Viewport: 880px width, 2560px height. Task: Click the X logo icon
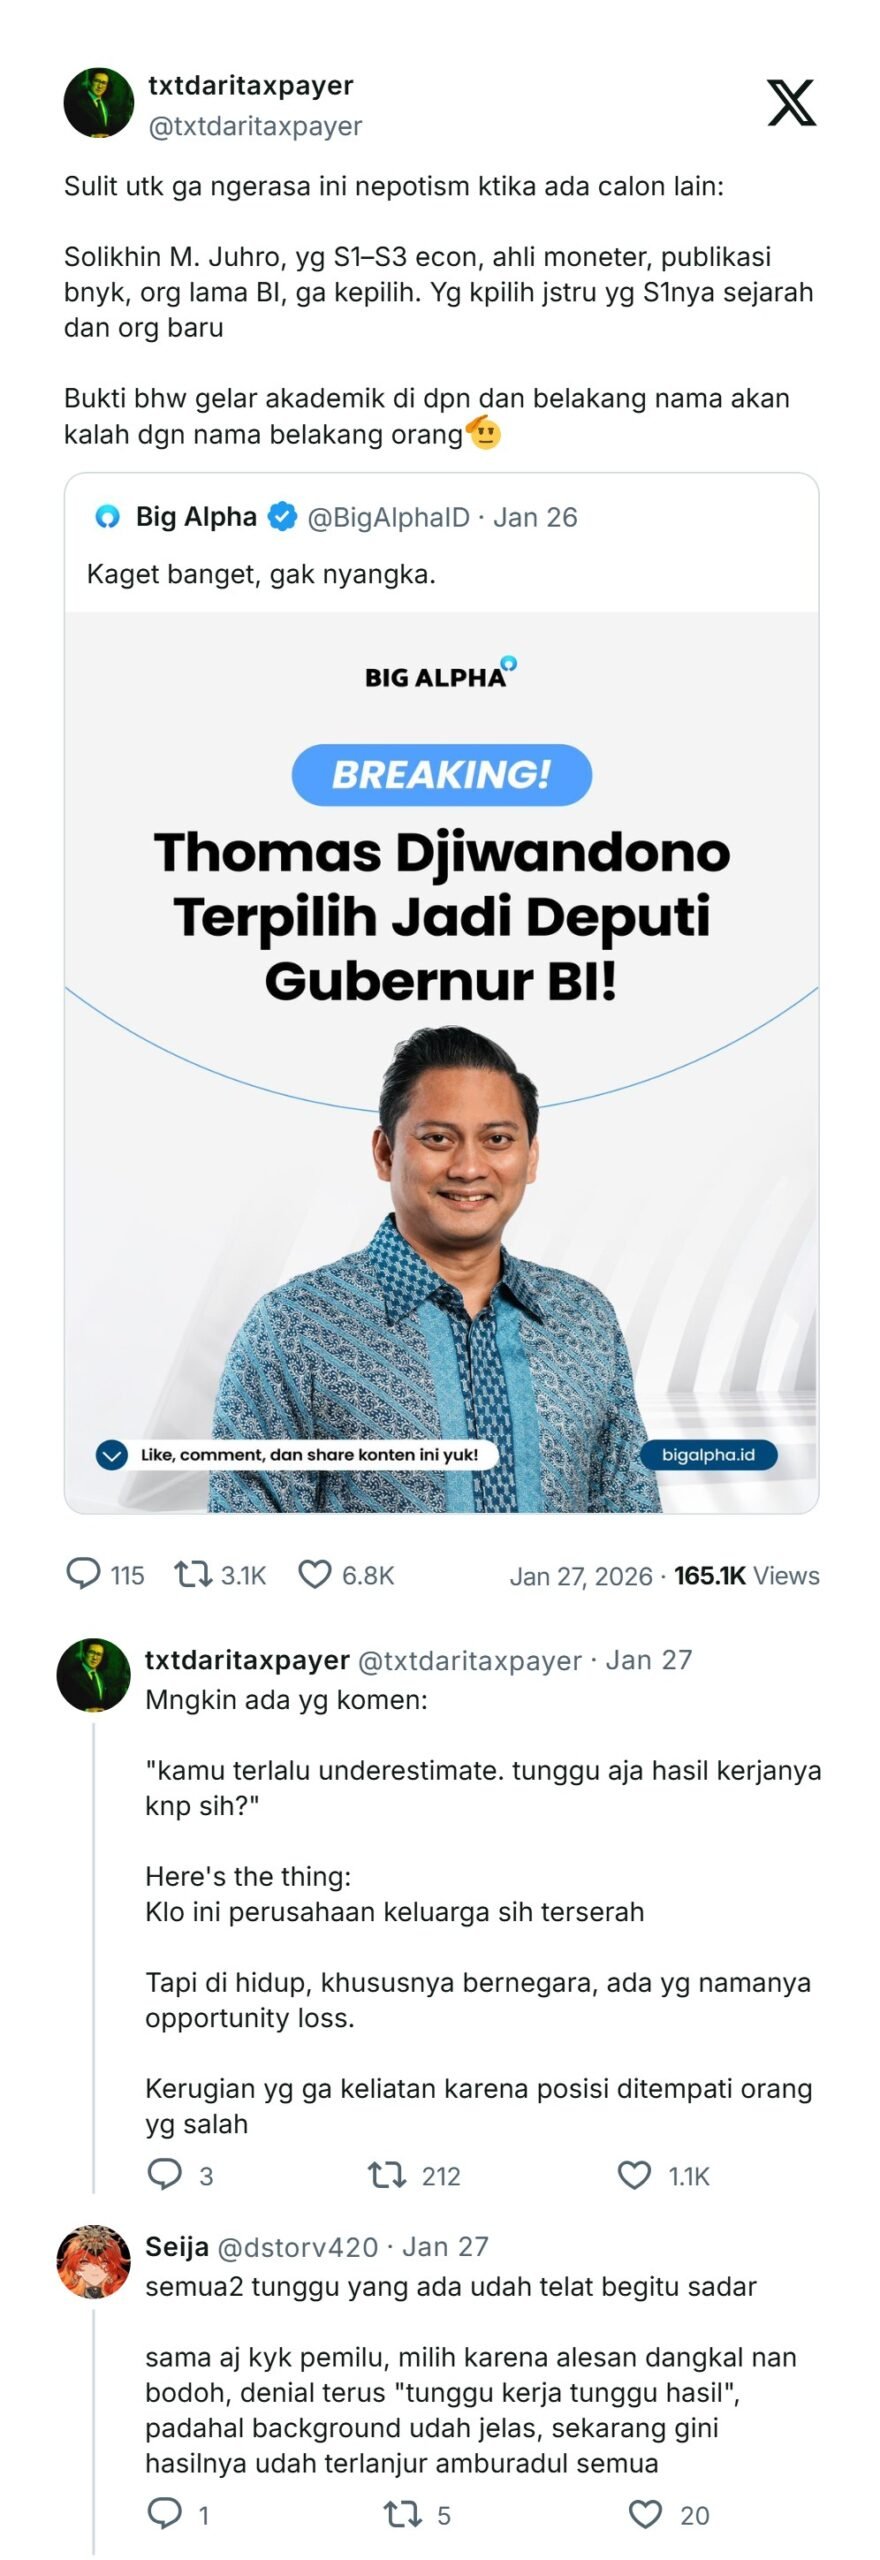point(791,103)
